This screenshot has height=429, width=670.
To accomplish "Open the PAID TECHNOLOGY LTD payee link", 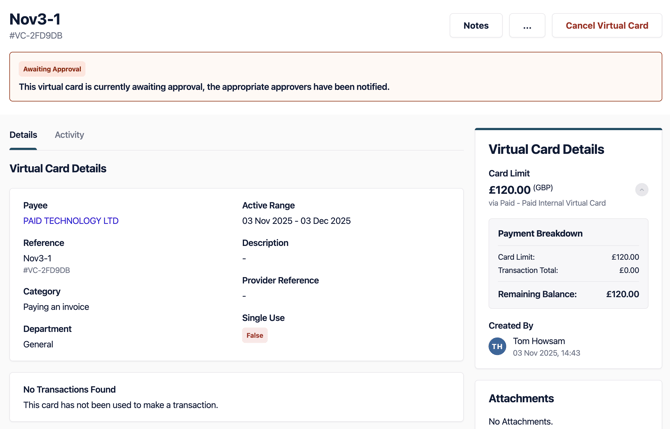I will (71, 221).
